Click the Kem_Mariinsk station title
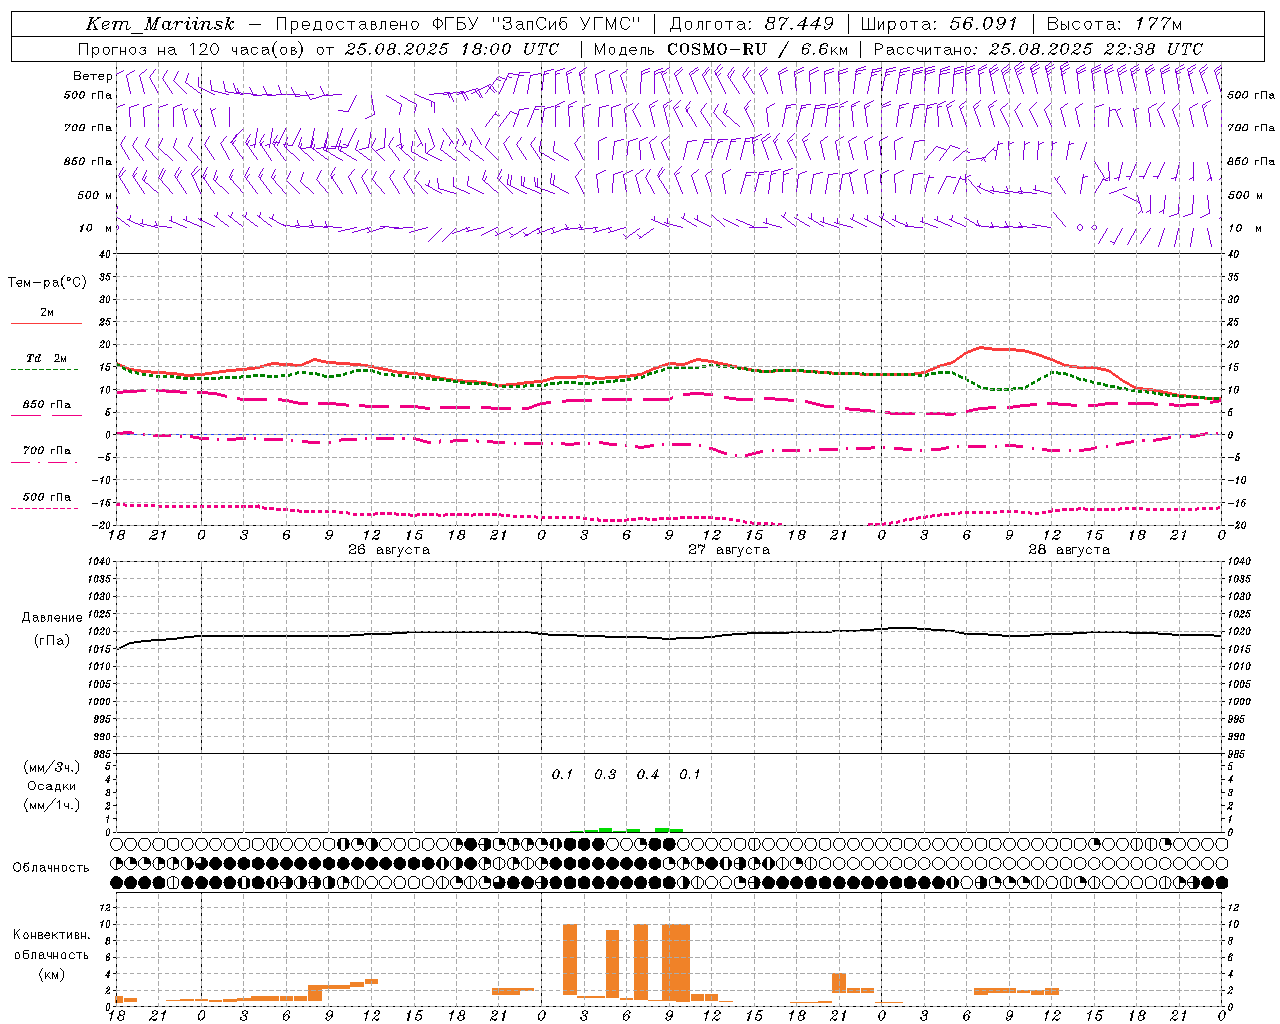The width and height of the screenshot is (1280, 1024). [x=160, y=24]
